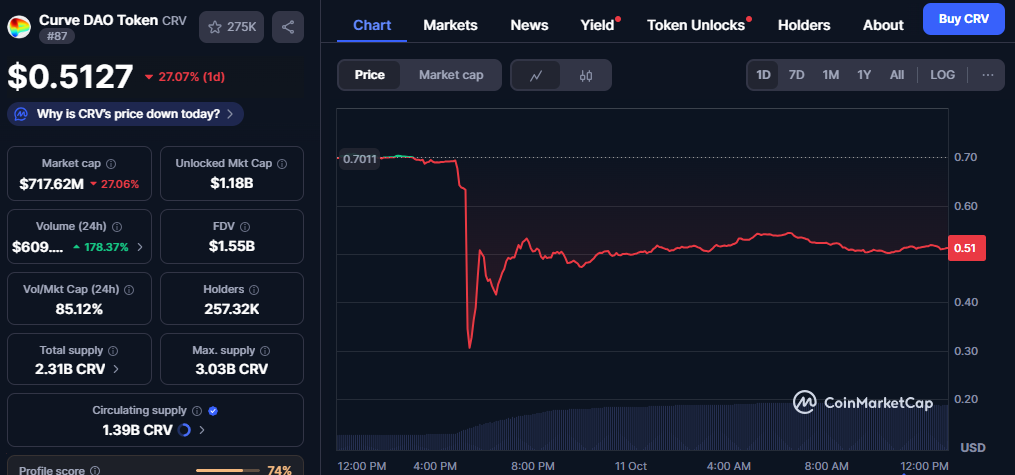Expand the Volume (24h) details arrow
1015x475 pixels.
(x=139, y=246)
